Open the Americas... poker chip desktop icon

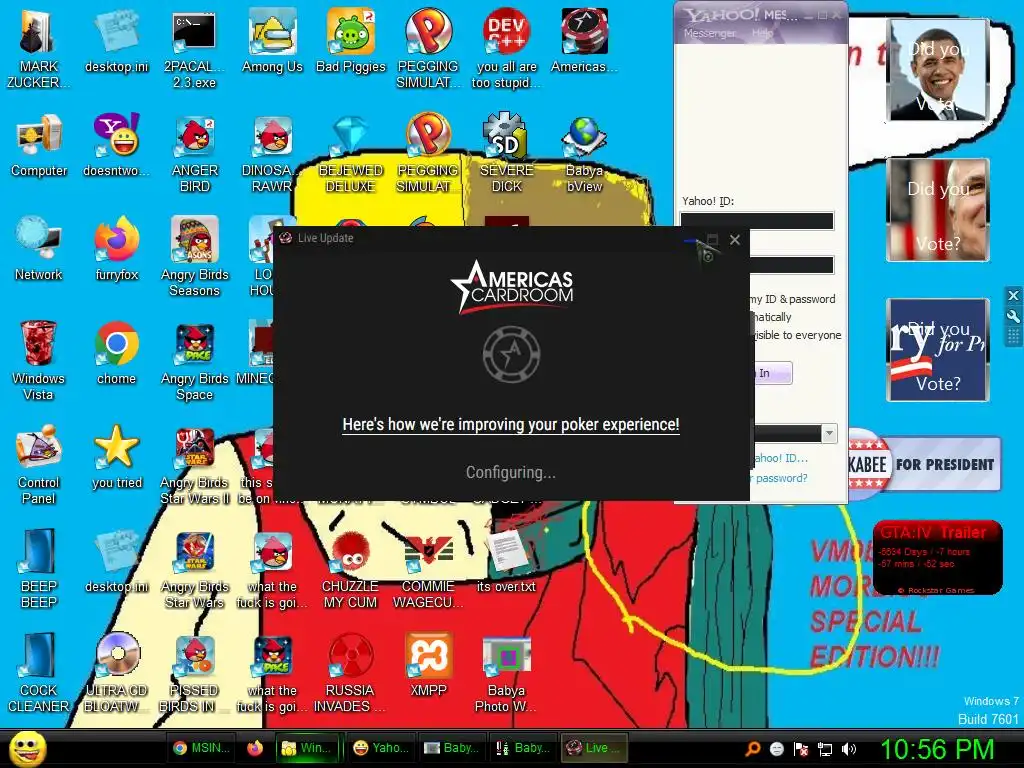pyautogui.click(x=584, y=40)
